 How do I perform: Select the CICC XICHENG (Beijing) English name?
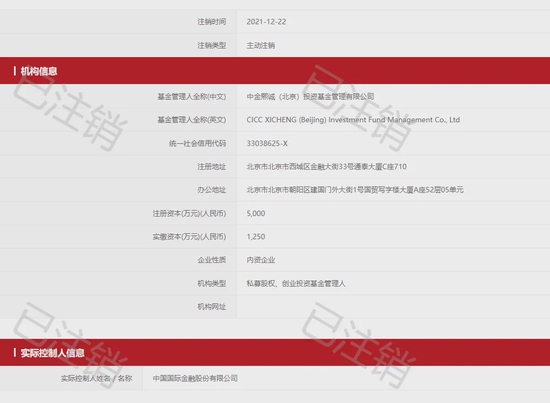[353, 120]
